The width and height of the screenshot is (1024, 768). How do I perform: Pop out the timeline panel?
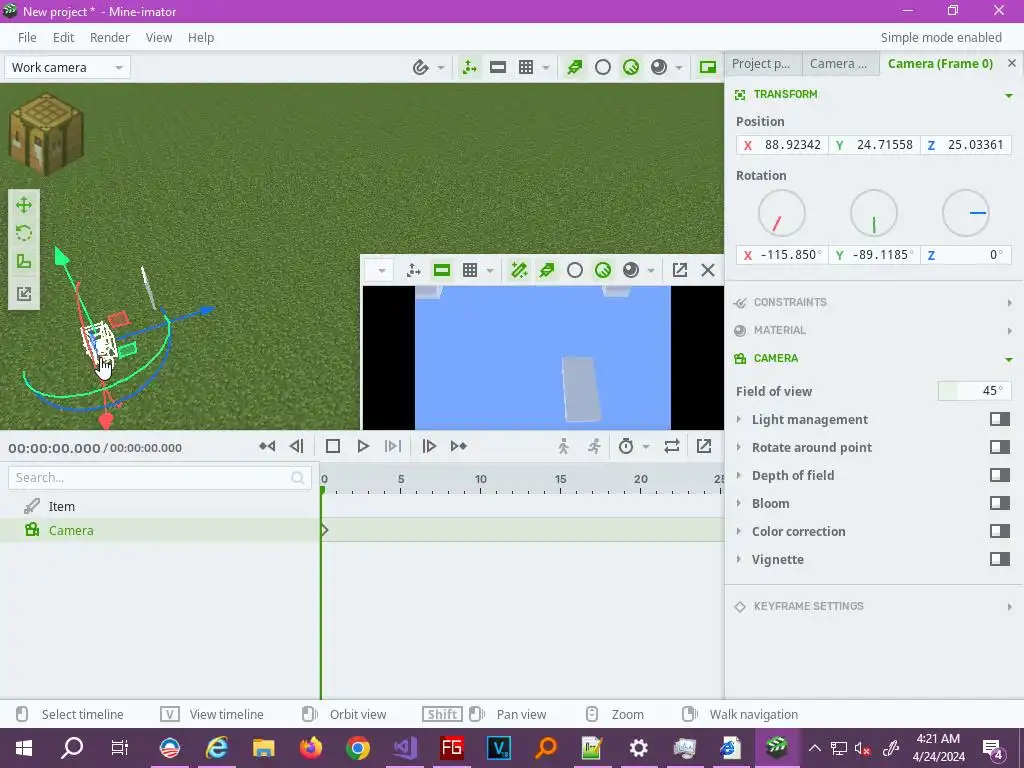704,446
